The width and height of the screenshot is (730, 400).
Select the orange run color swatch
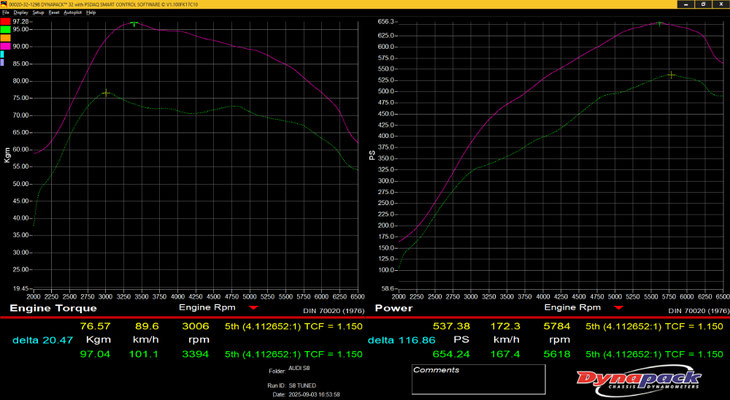[5, 38]
